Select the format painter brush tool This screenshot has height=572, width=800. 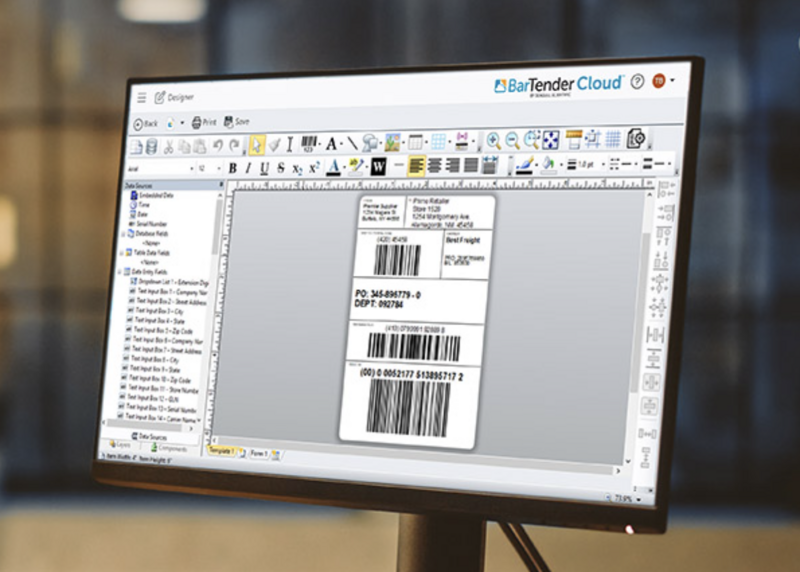point(273,145)
